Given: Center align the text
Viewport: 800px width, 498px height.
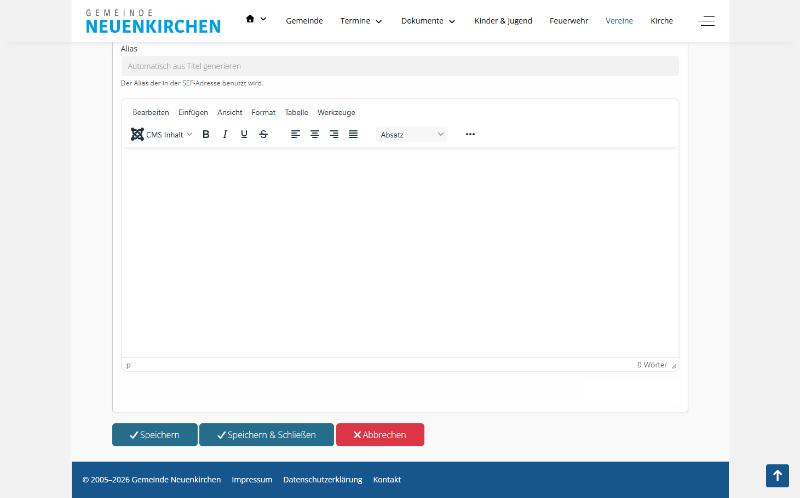Looking at the screenshot, I should click(314, 134).
